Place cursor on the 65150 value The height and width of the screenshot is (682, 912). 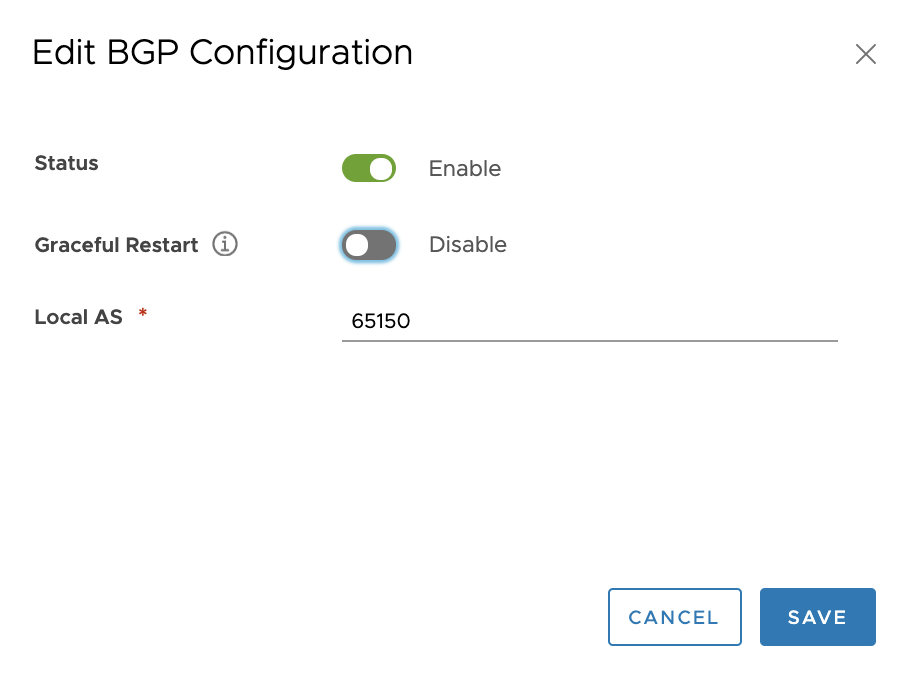380,321
